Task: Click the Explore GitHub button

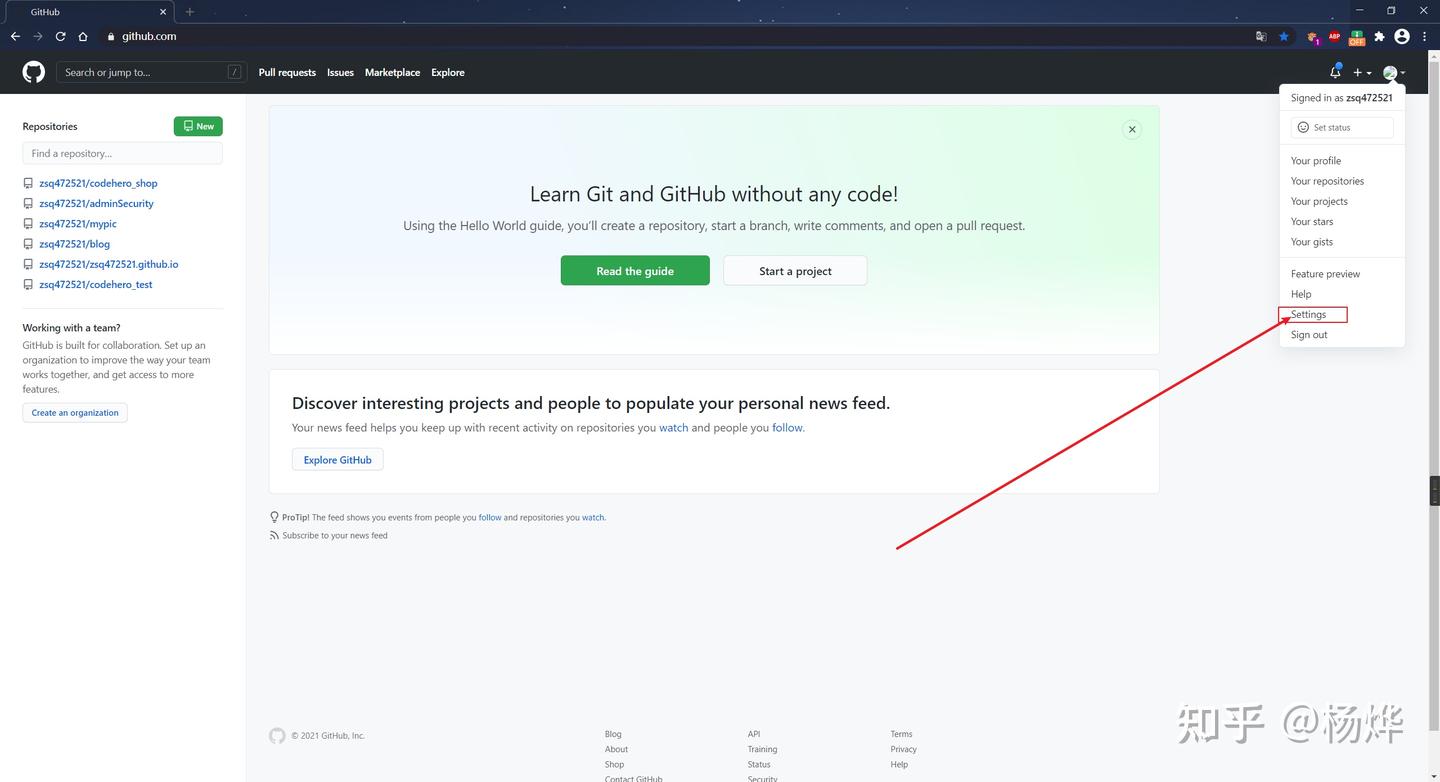Action: tap(336, 459)
